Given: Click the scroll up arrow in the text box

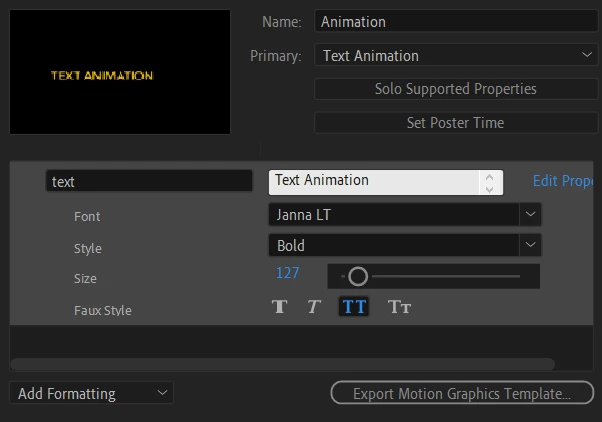Looking at the screenshot, I should pos(490,177).
